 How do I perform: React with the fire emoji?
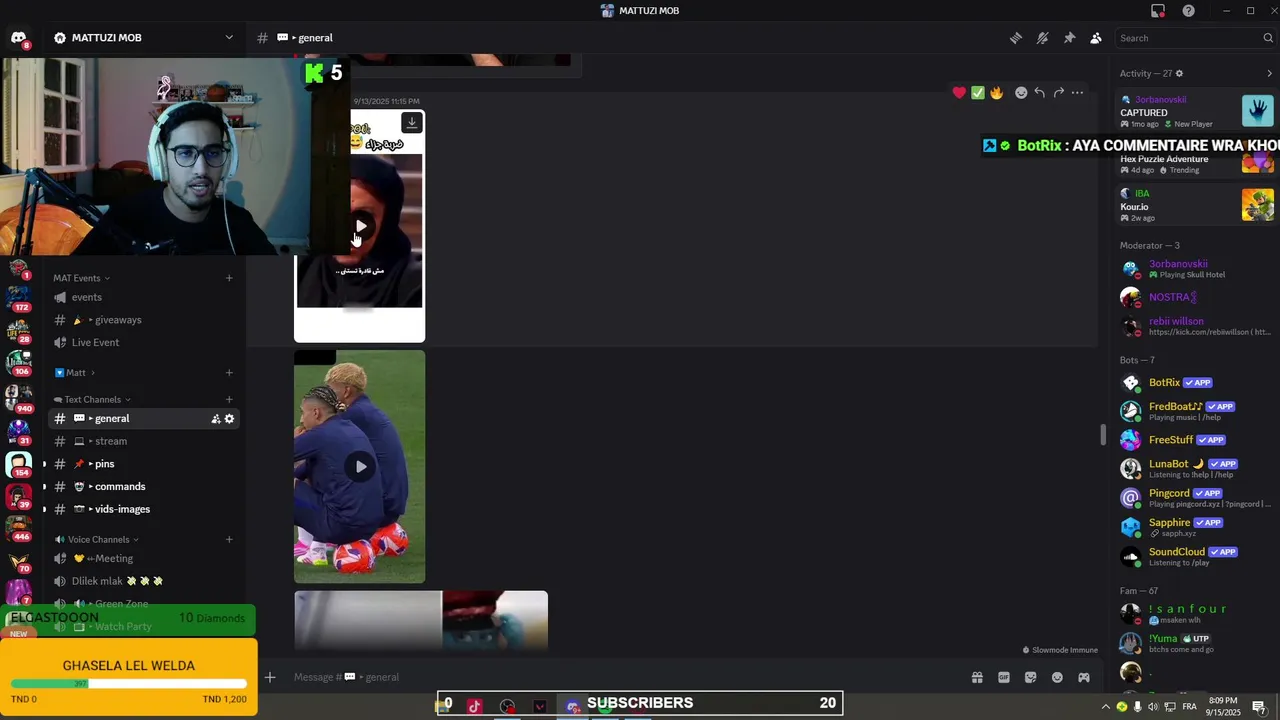(996, 93)
